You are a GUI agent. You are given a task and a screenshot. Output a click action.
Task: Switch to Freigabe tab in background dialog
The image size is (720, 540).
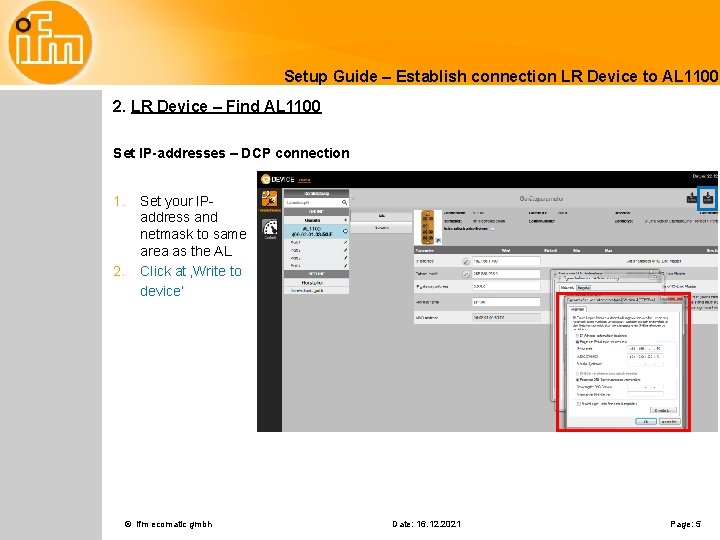pyautogui.click(x=583, y=287)
